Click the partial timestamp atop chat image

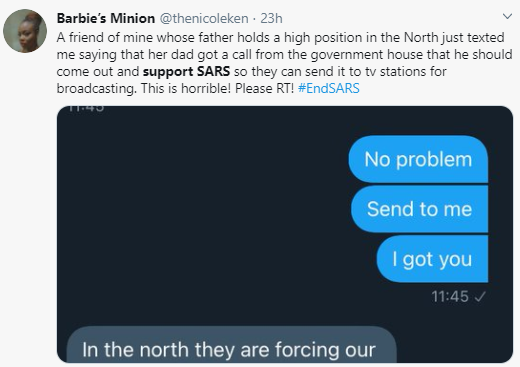pos(86,108)
